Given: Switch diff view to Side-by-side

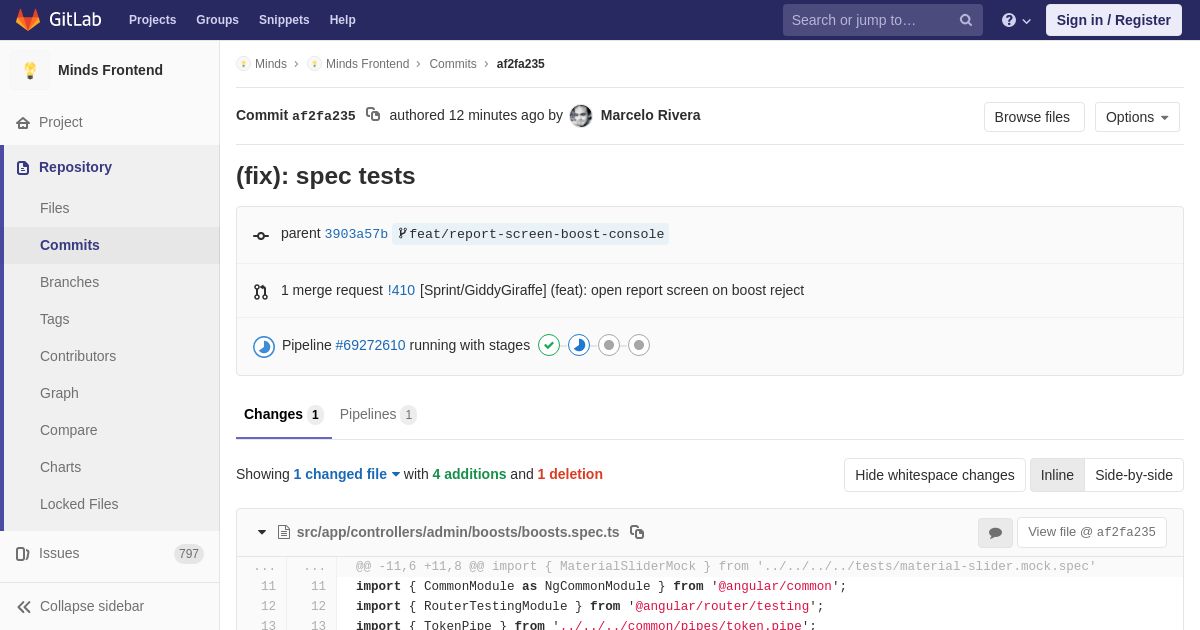Looking at the screenshot, I should point(1133,475).
